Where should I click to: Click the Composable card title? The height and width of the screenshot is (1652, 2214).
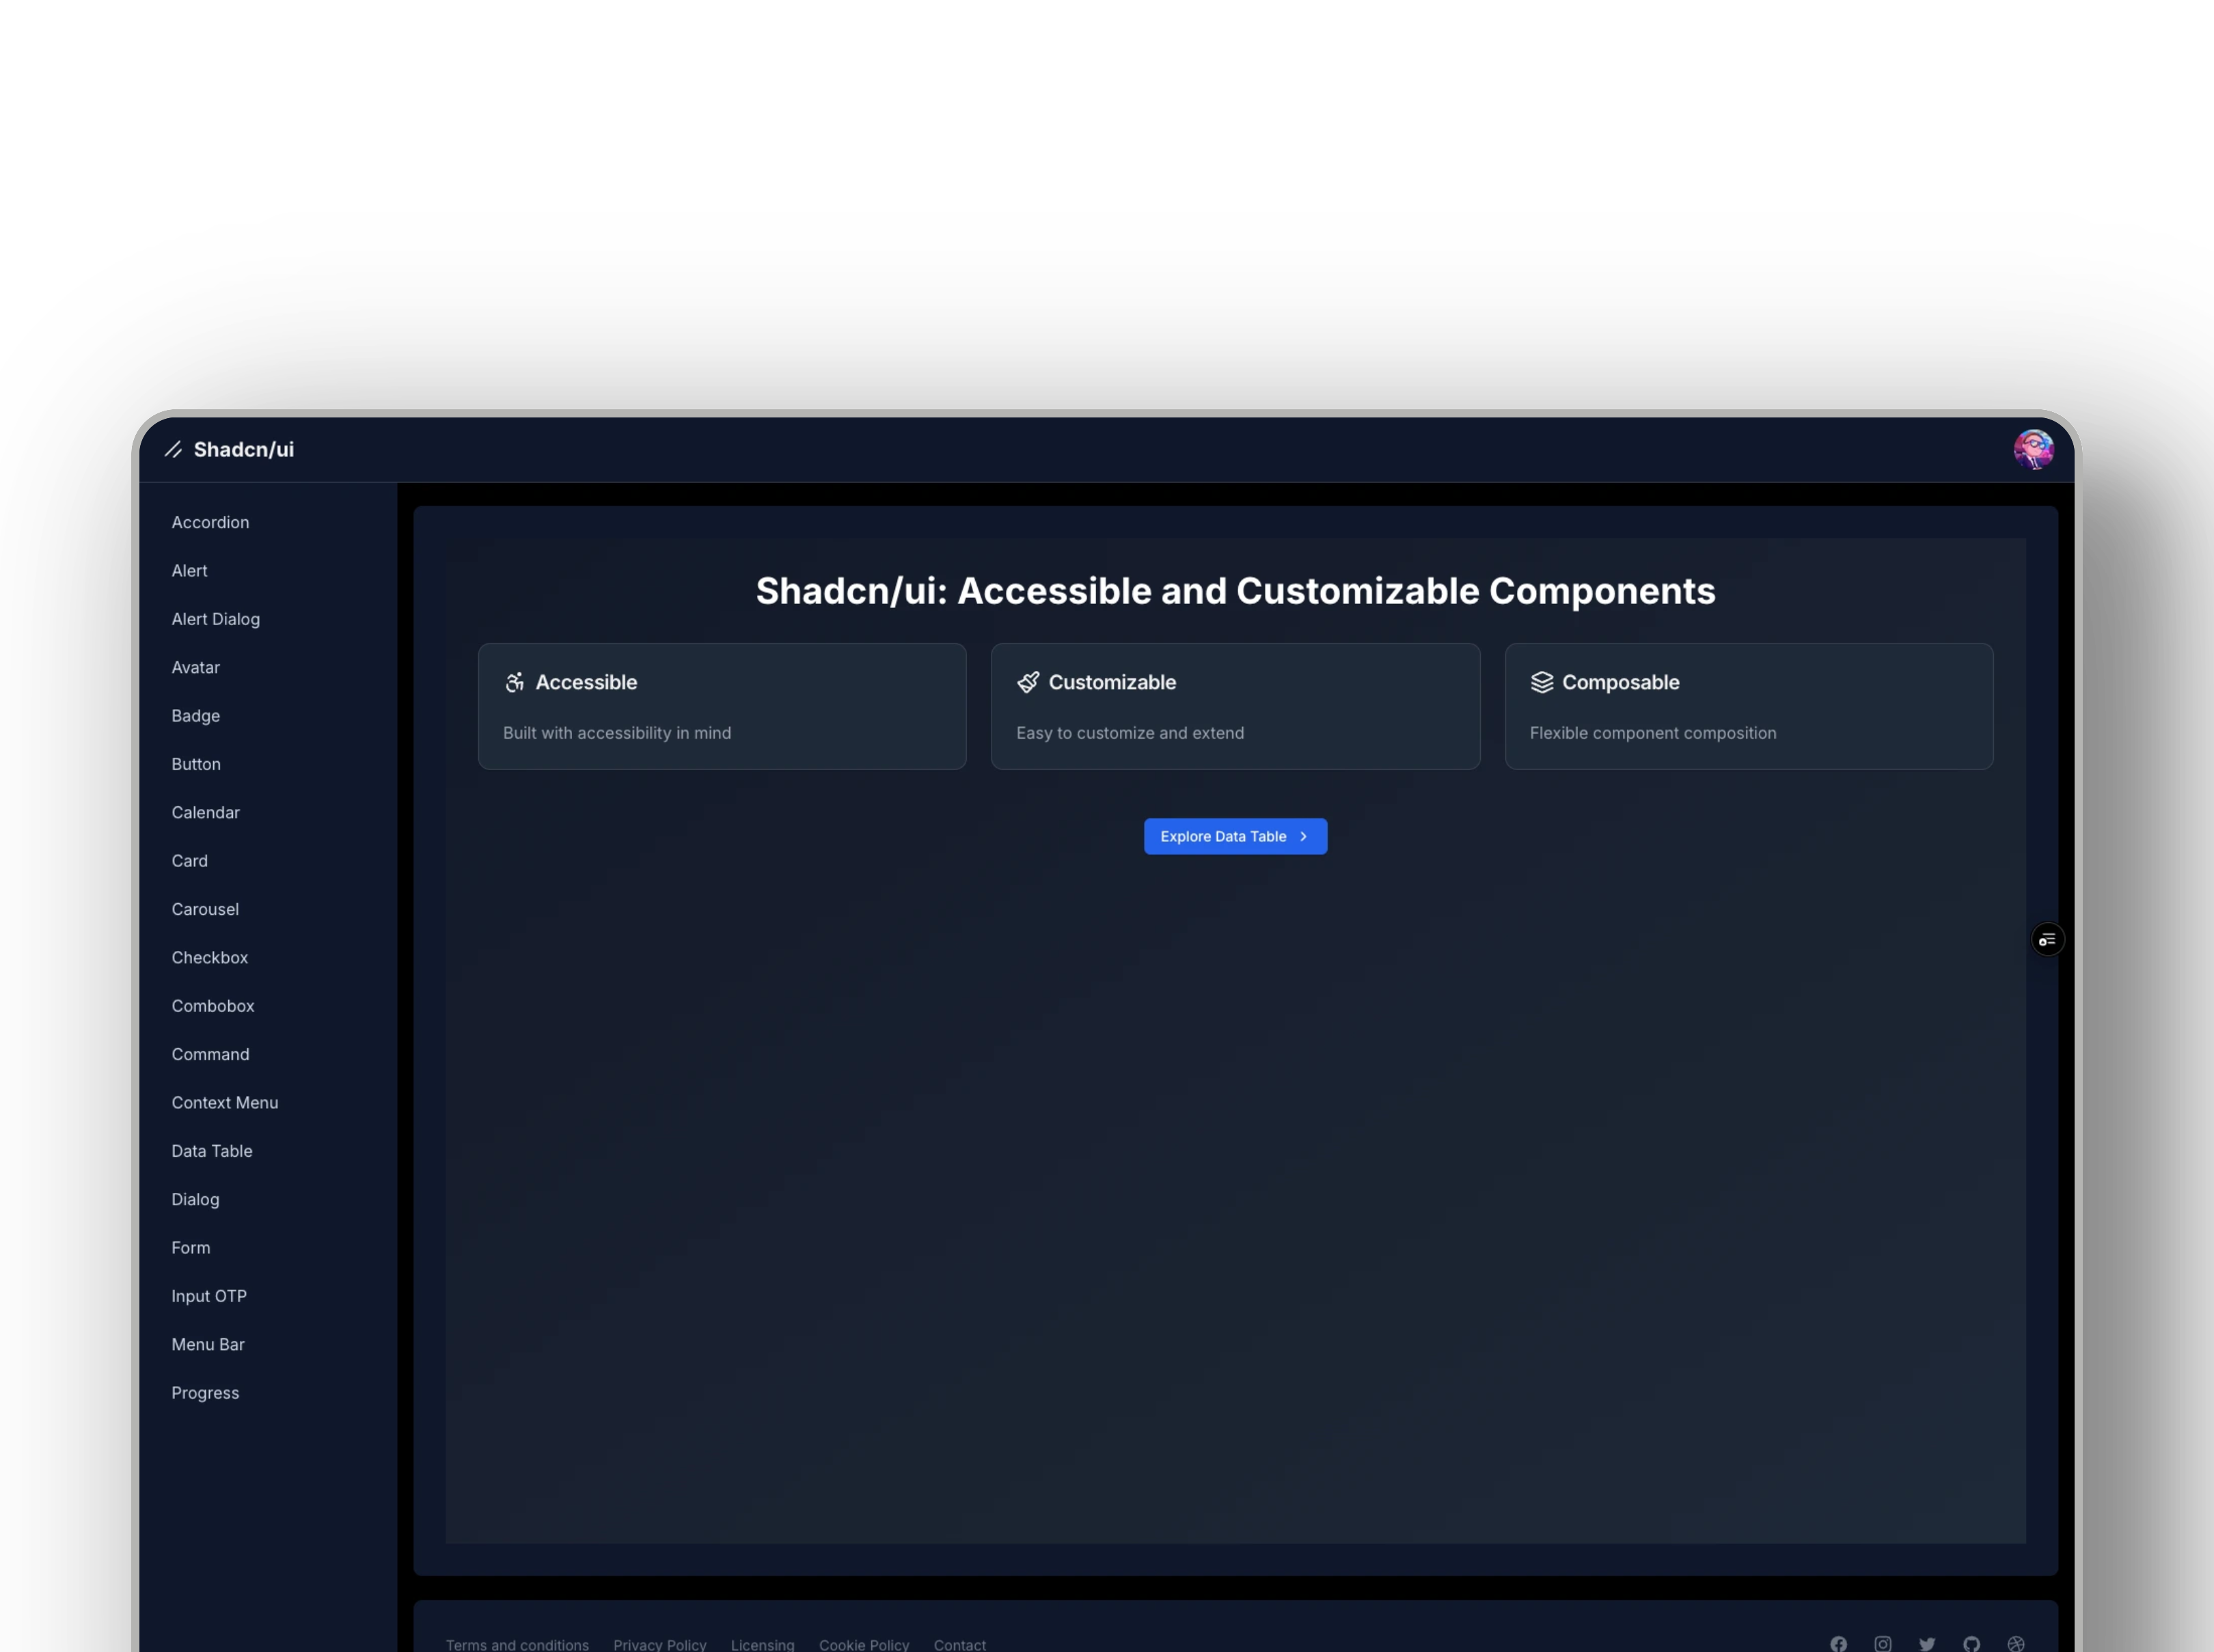[x=1620, y=682]
